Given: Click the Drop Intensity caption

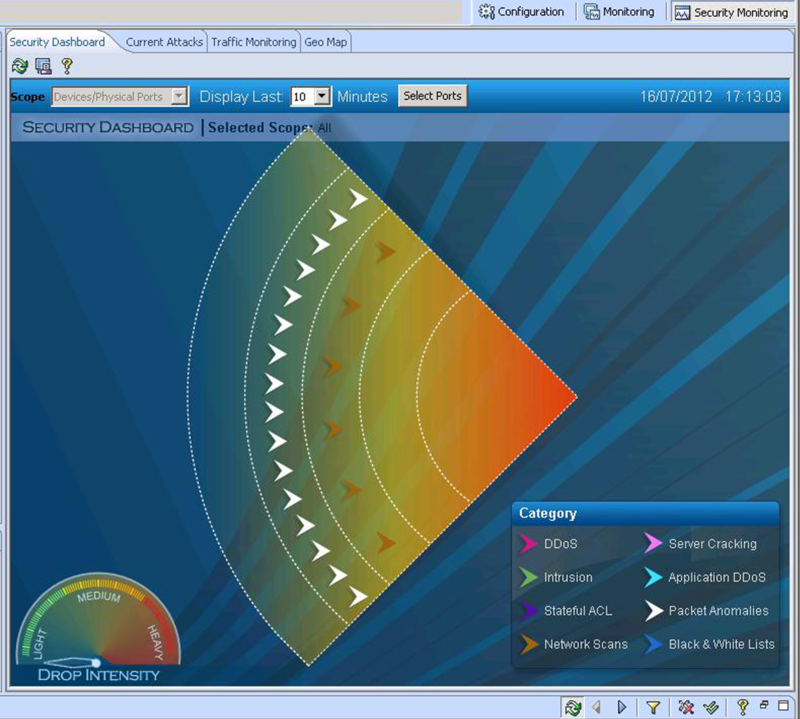Looking at the screenshot, I should 98,675.
